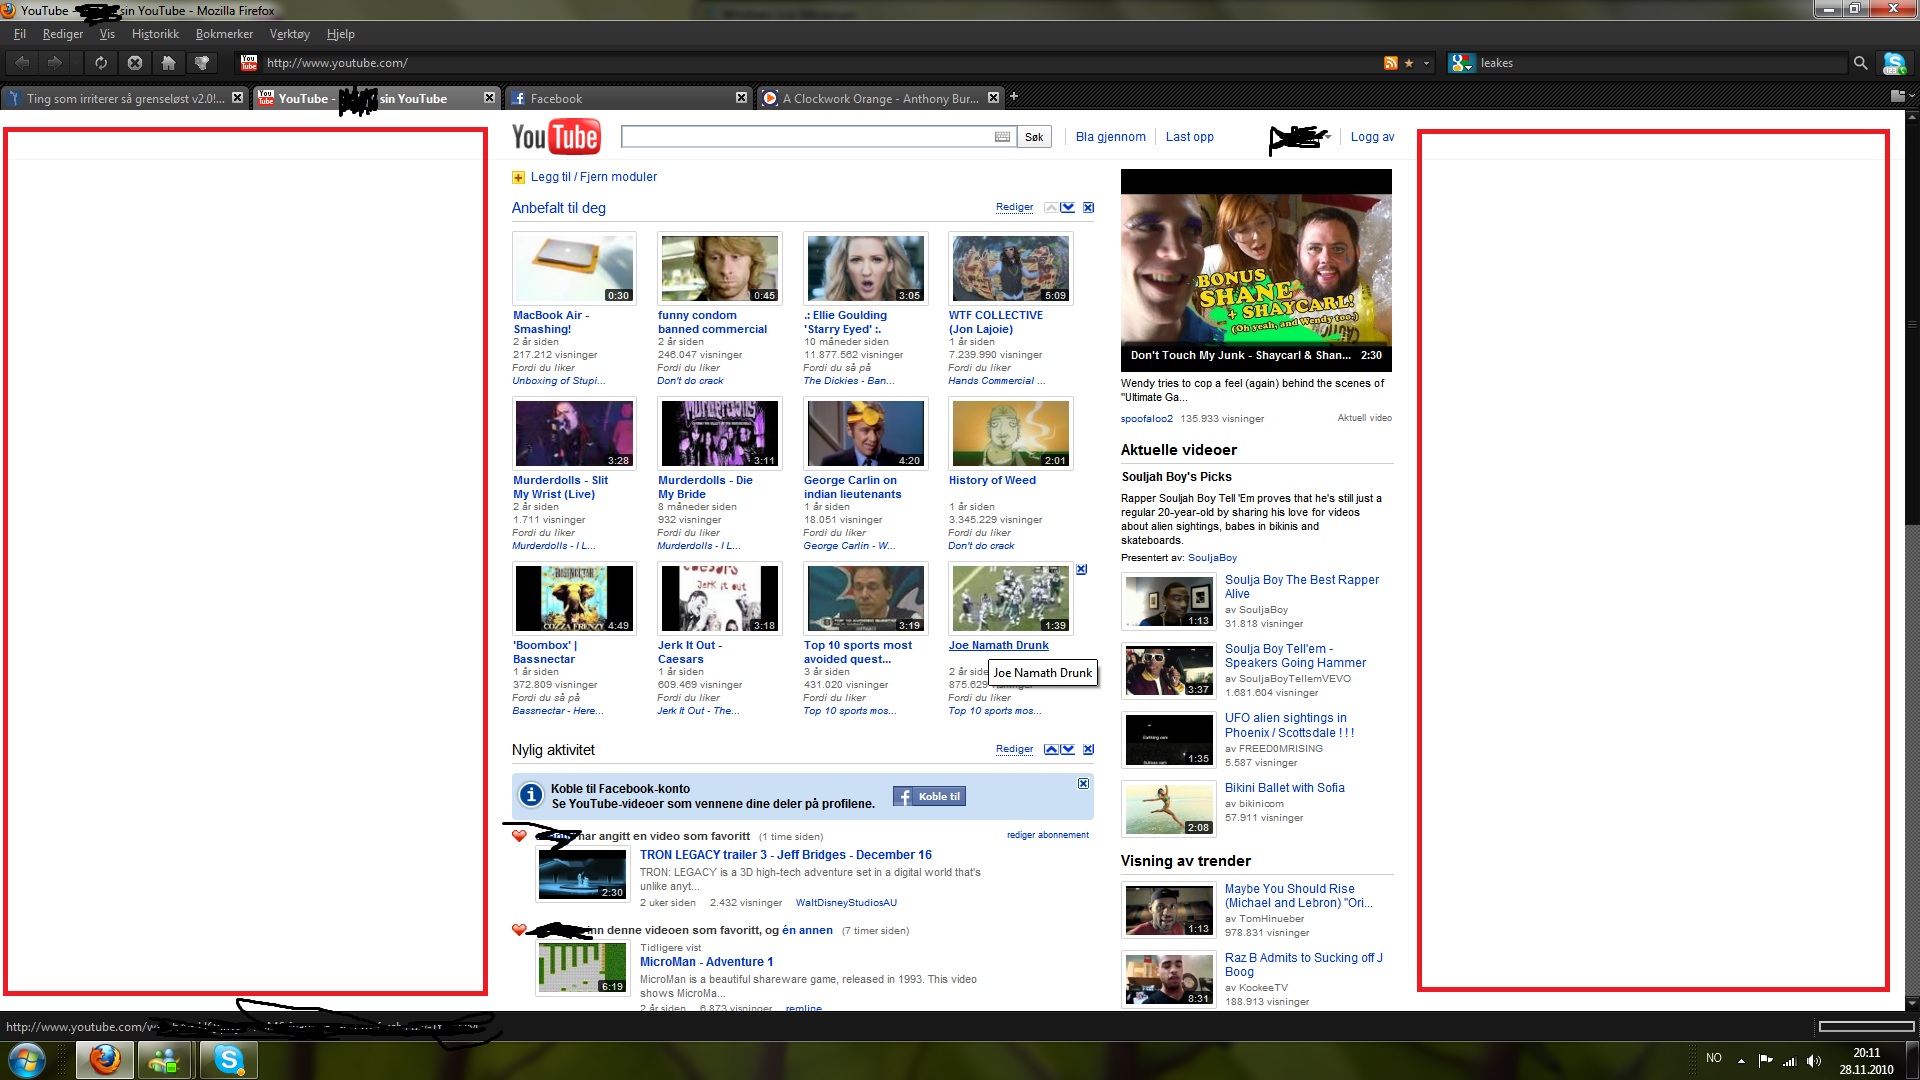Click Legg til / Fjern moduler link
The image size is (1920, 1080).
click(594, 177)
